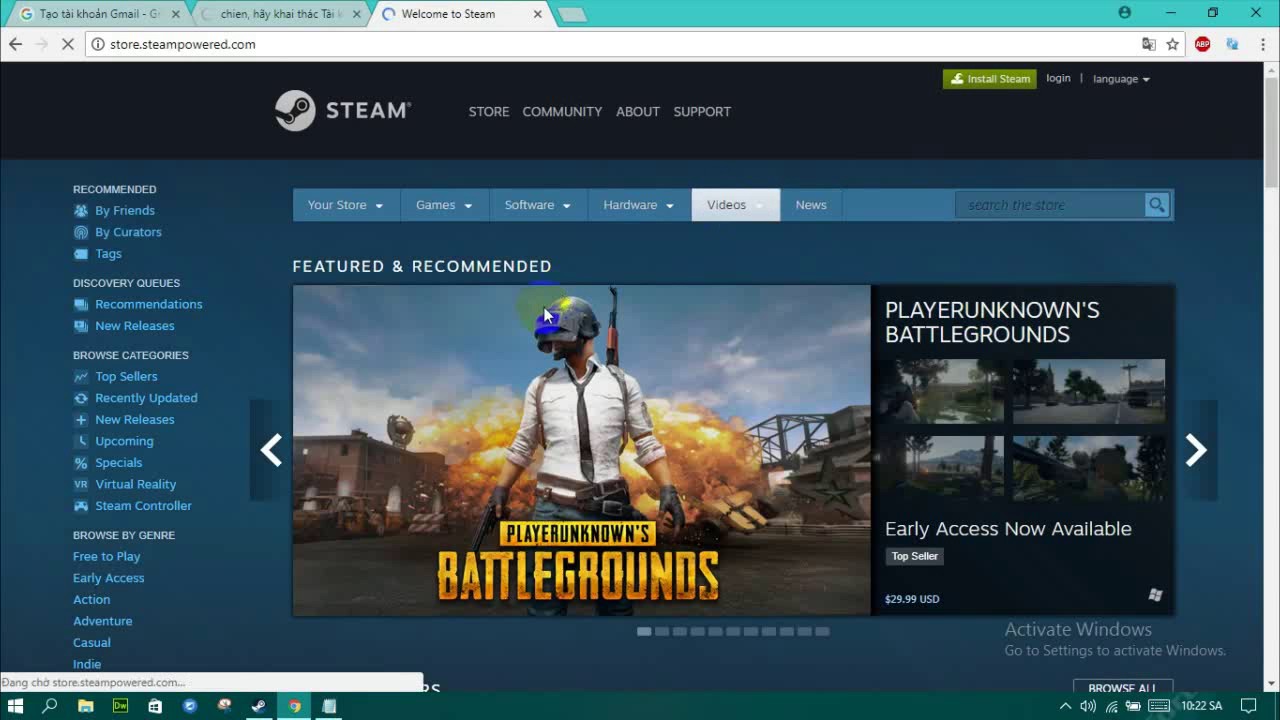Viewport: 1280px width, 720px height.
Task: Open the Microsoft Store taskbar icon
Action: click(x=155, y=706)
